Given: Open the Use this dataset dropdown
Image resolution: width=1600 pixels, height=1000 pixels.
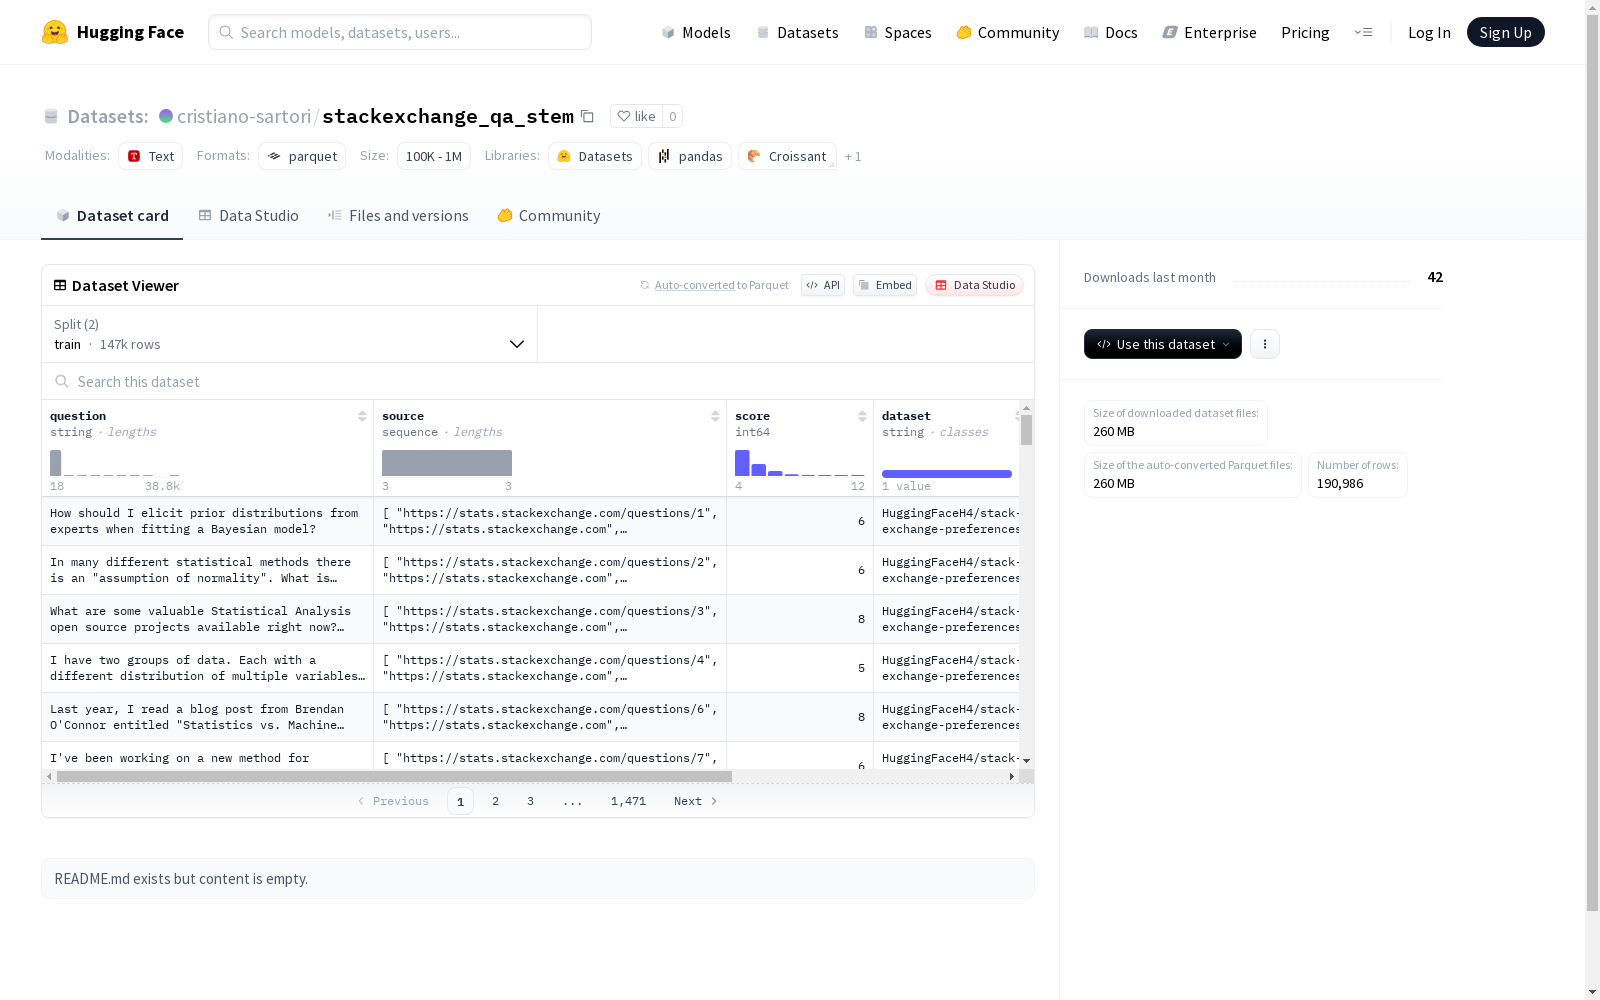Looking at the screenshot, I should [x=1163, y=344].
